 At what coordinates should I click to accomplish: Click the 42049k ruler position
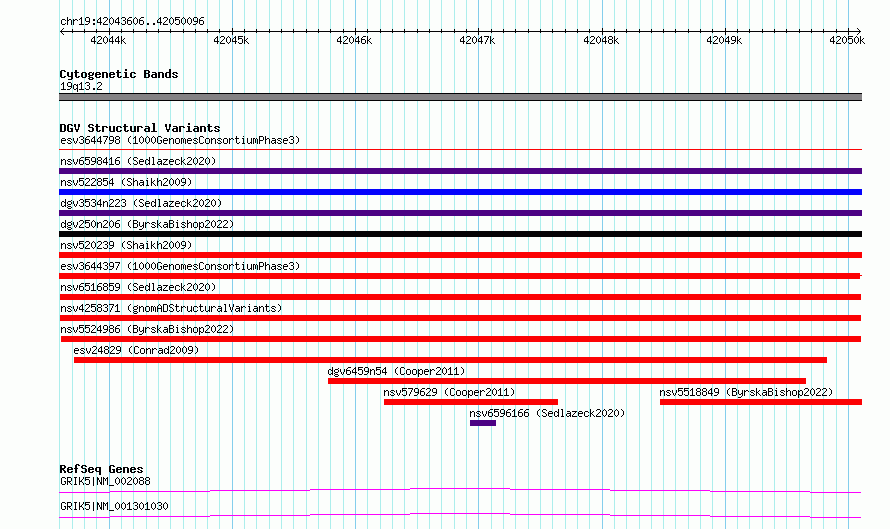pyautogui.click(x=724, y=40)
